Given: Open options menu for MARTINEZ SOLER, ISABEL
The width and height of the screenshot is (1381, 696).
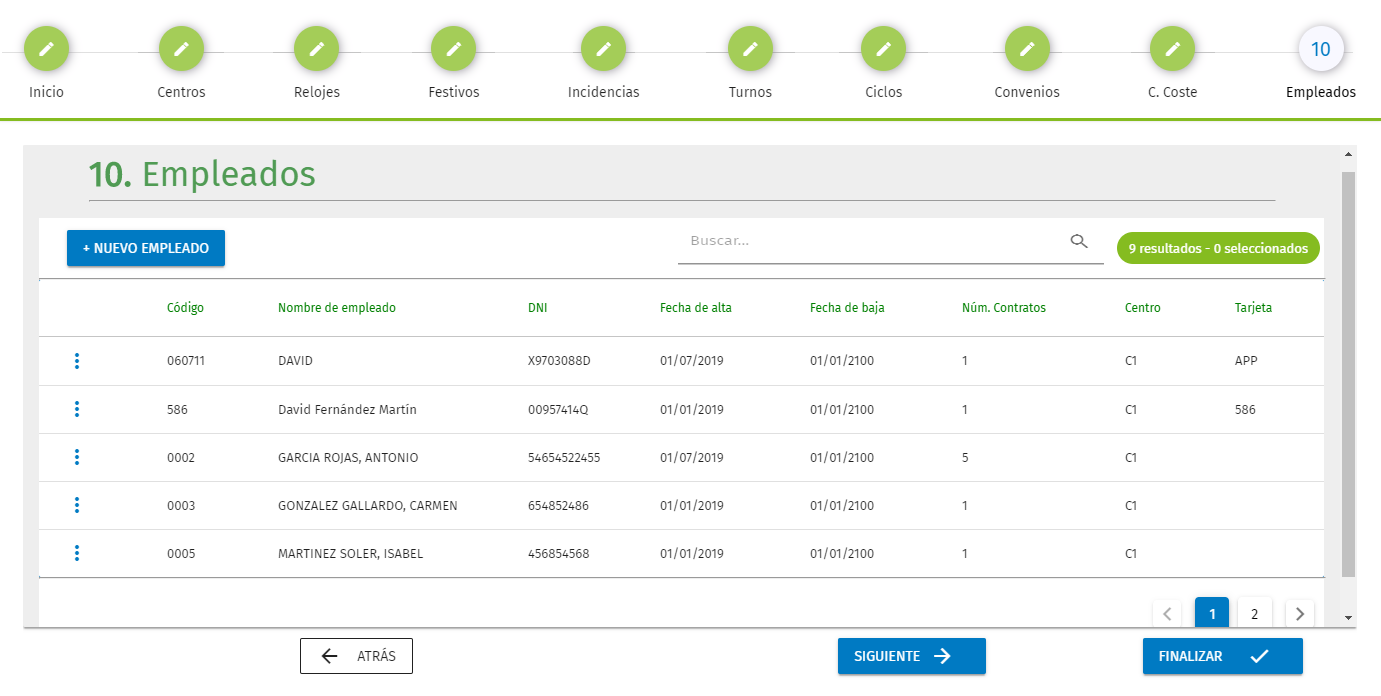Looking at the screenshot, I should pos(77,553).
